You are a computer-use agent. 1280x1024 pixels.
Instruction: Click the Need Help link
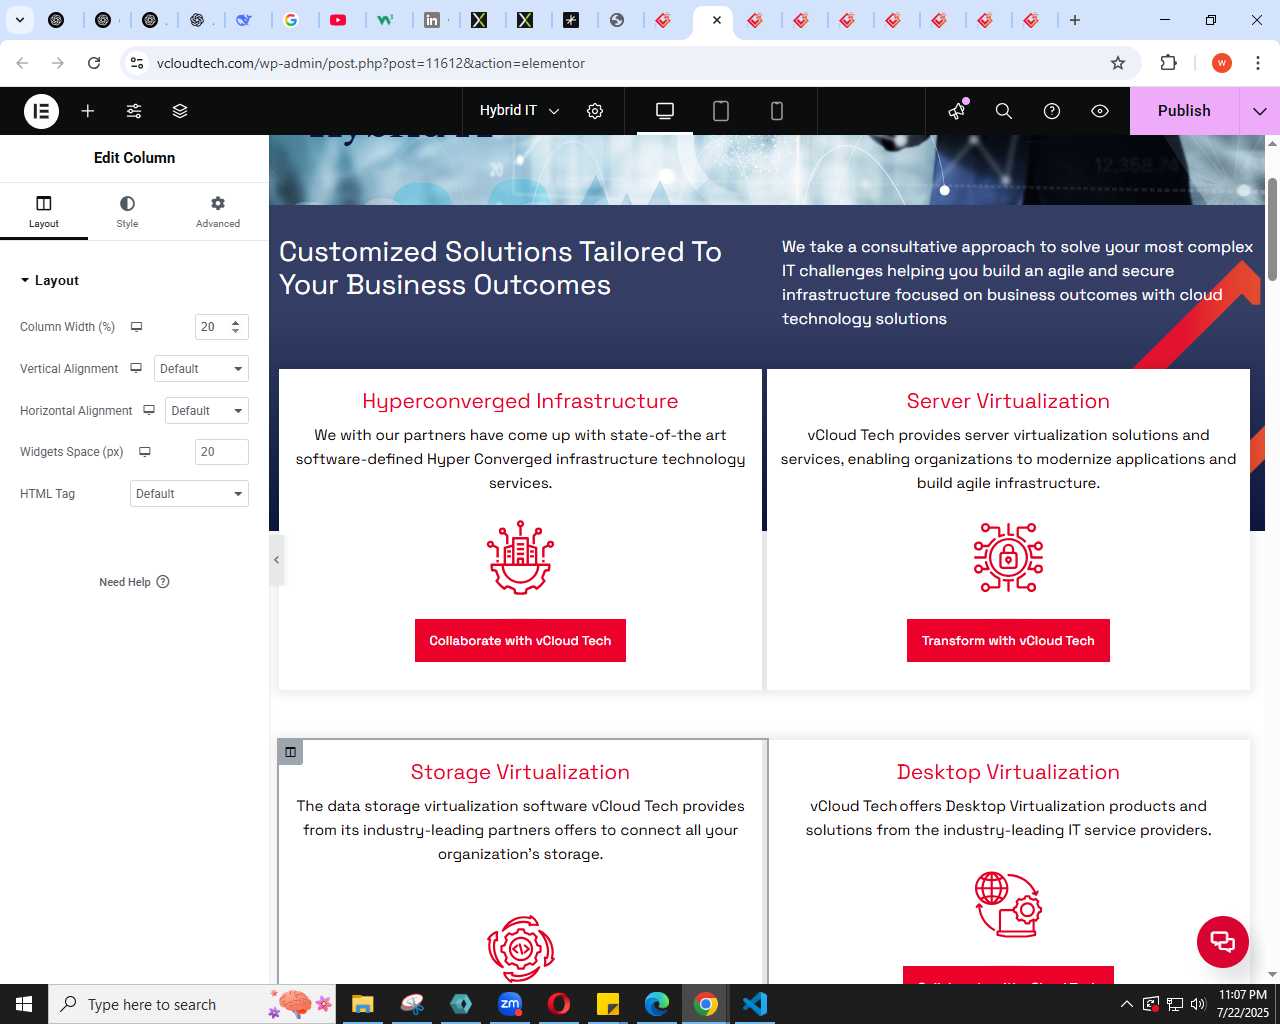[134, 582]
